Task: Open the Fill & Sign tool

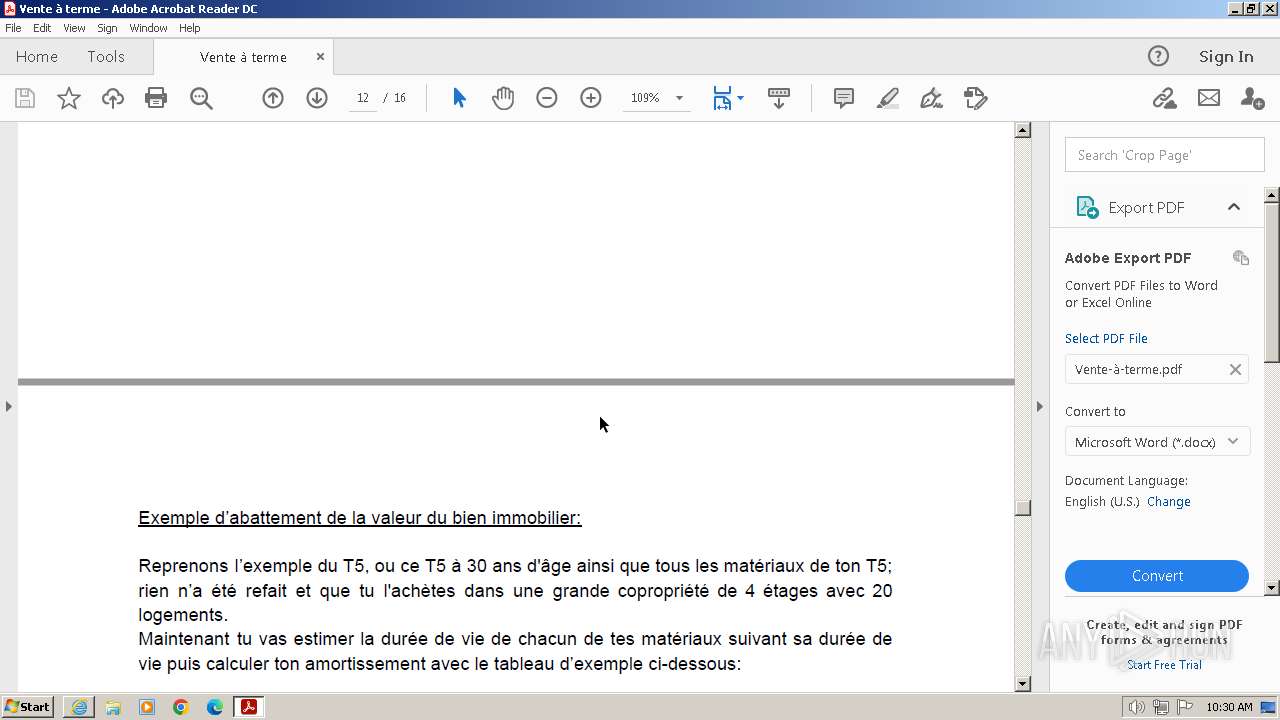Action: tap(931, 98)
